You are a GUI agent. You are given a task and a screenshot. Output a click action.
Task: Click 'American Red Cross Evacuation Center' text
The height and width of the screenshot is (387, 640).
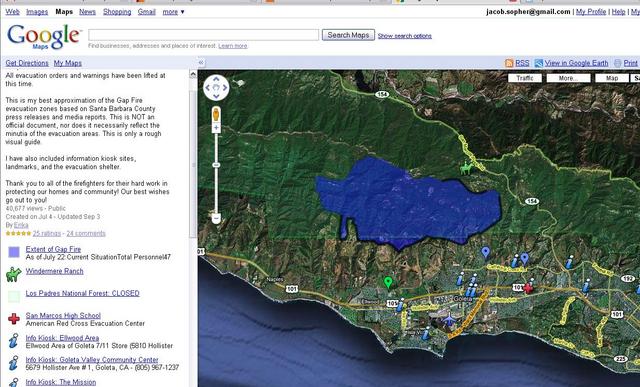tap(85, 323)
